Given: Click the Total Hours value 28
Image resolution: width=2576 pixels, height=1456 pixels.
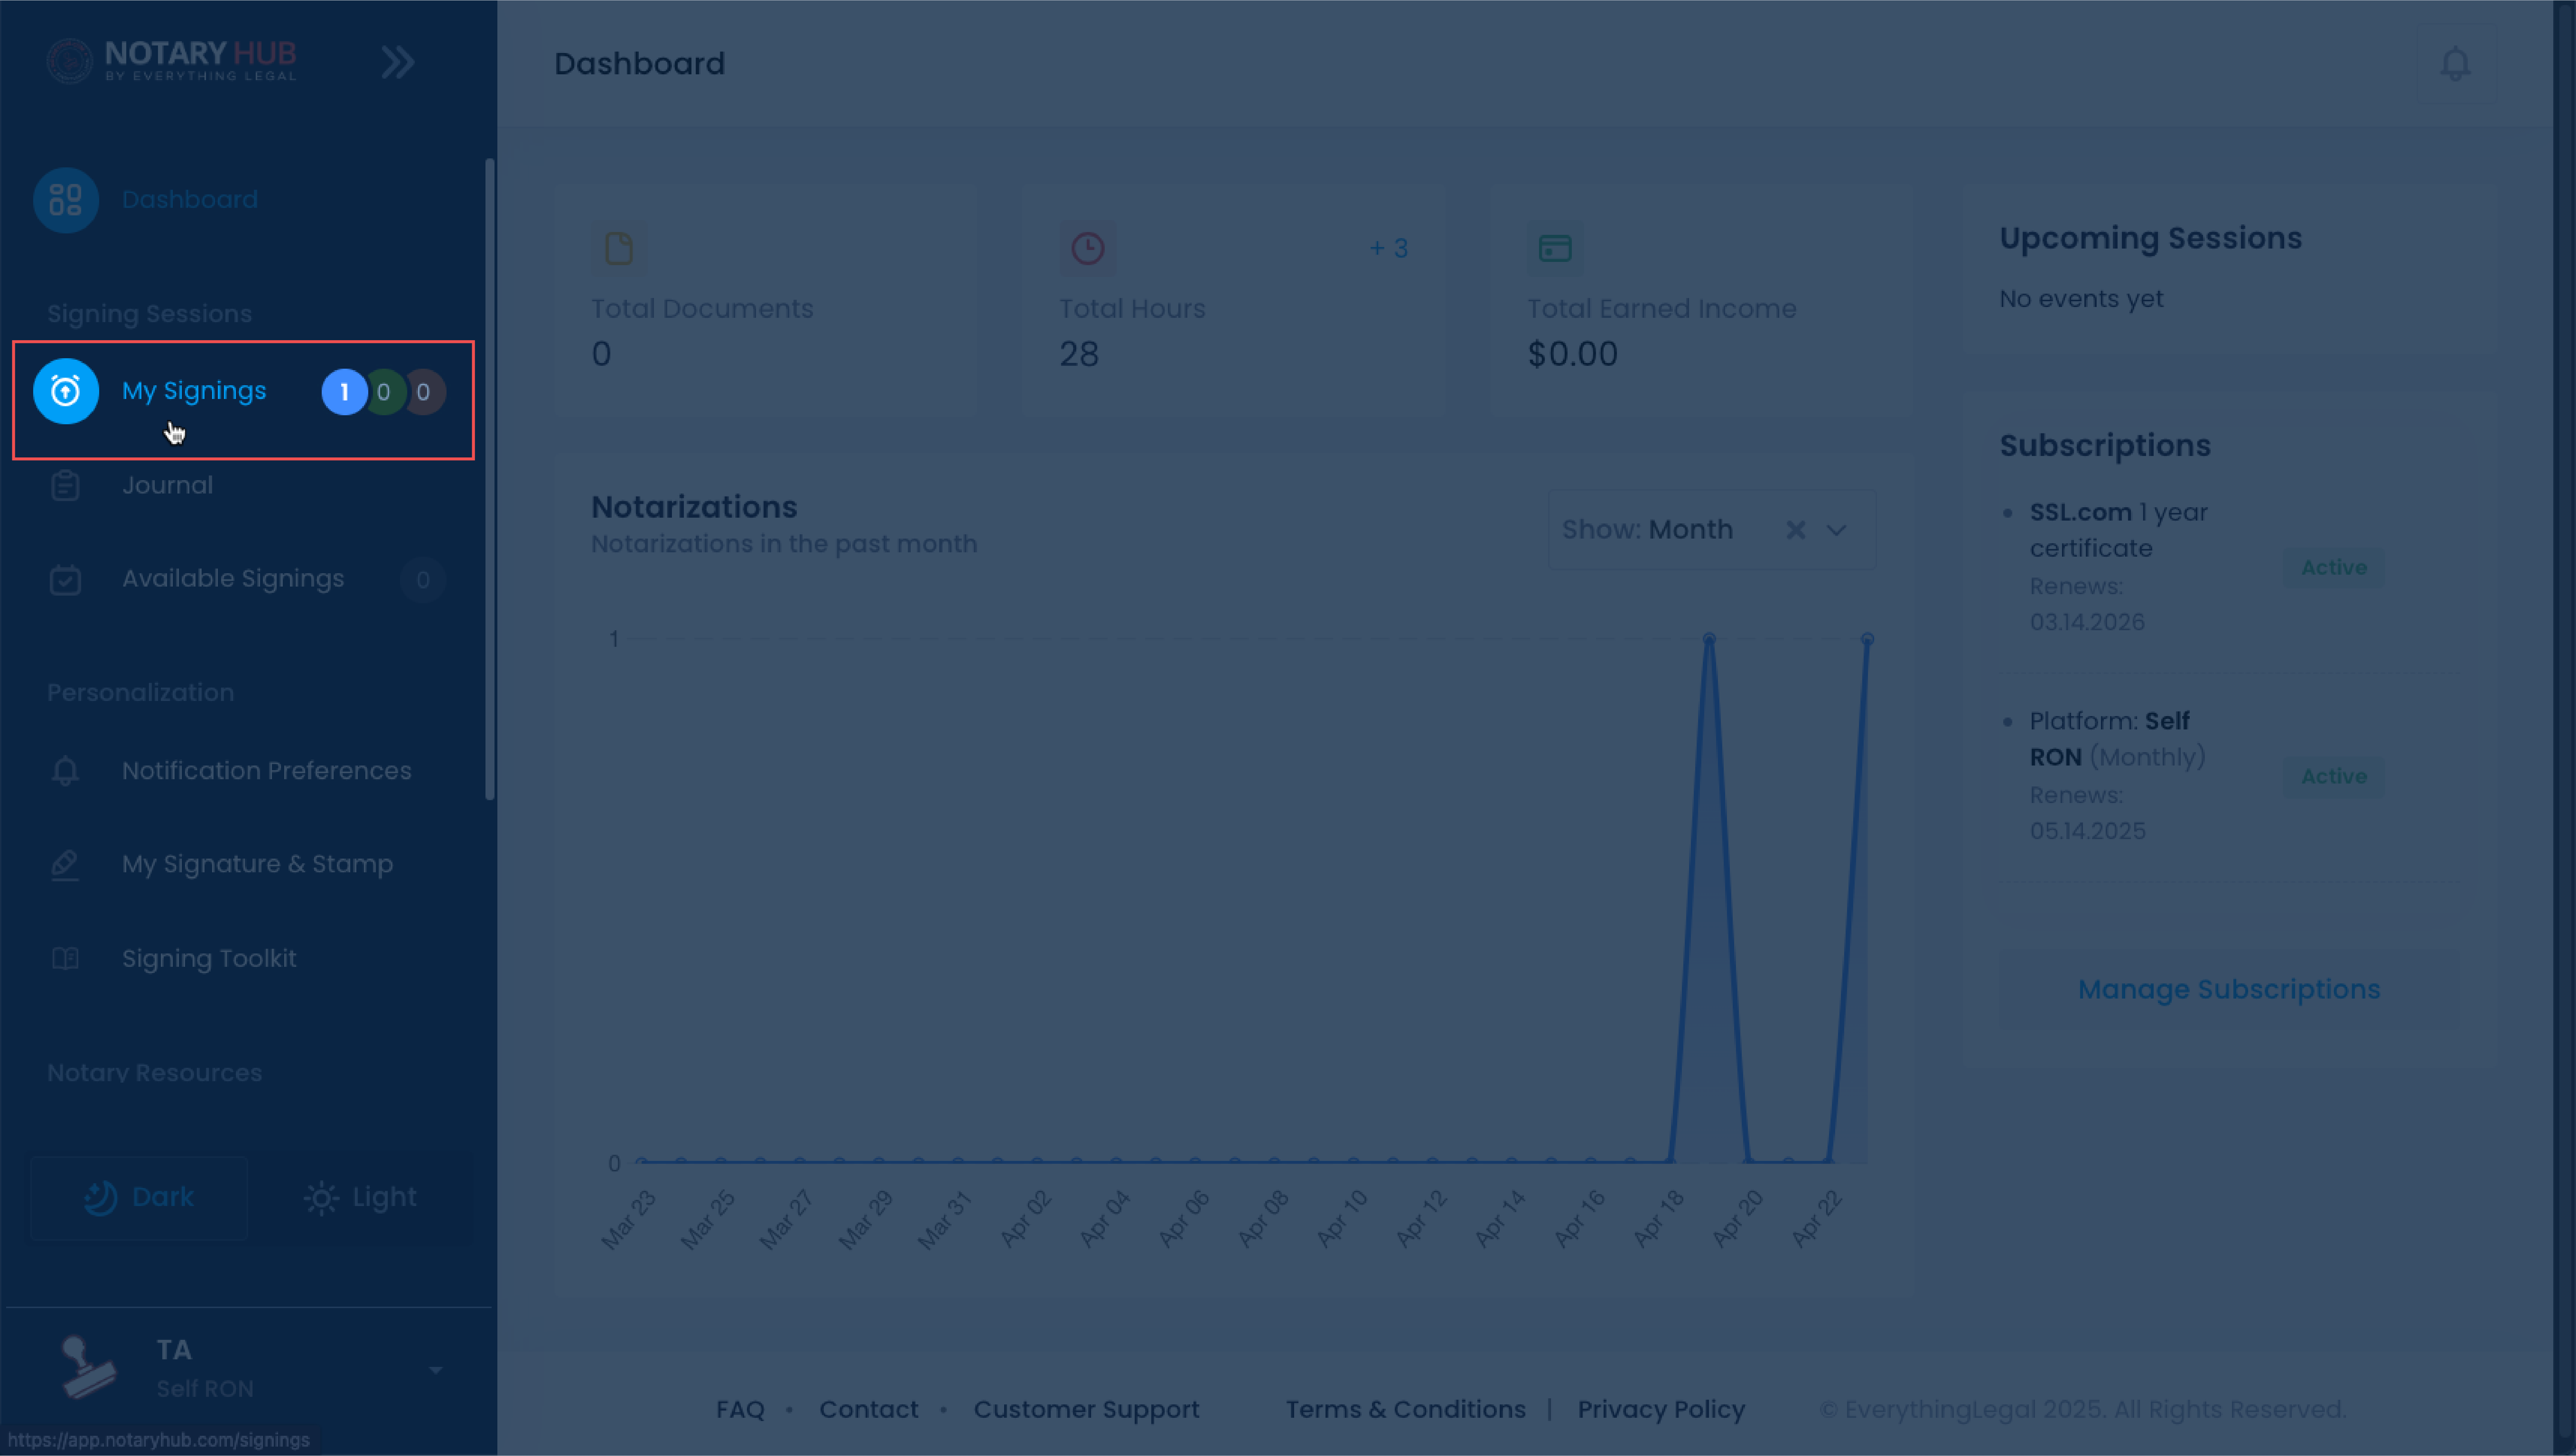Looking at the screenshot, I should click(x=1079, y=354).
